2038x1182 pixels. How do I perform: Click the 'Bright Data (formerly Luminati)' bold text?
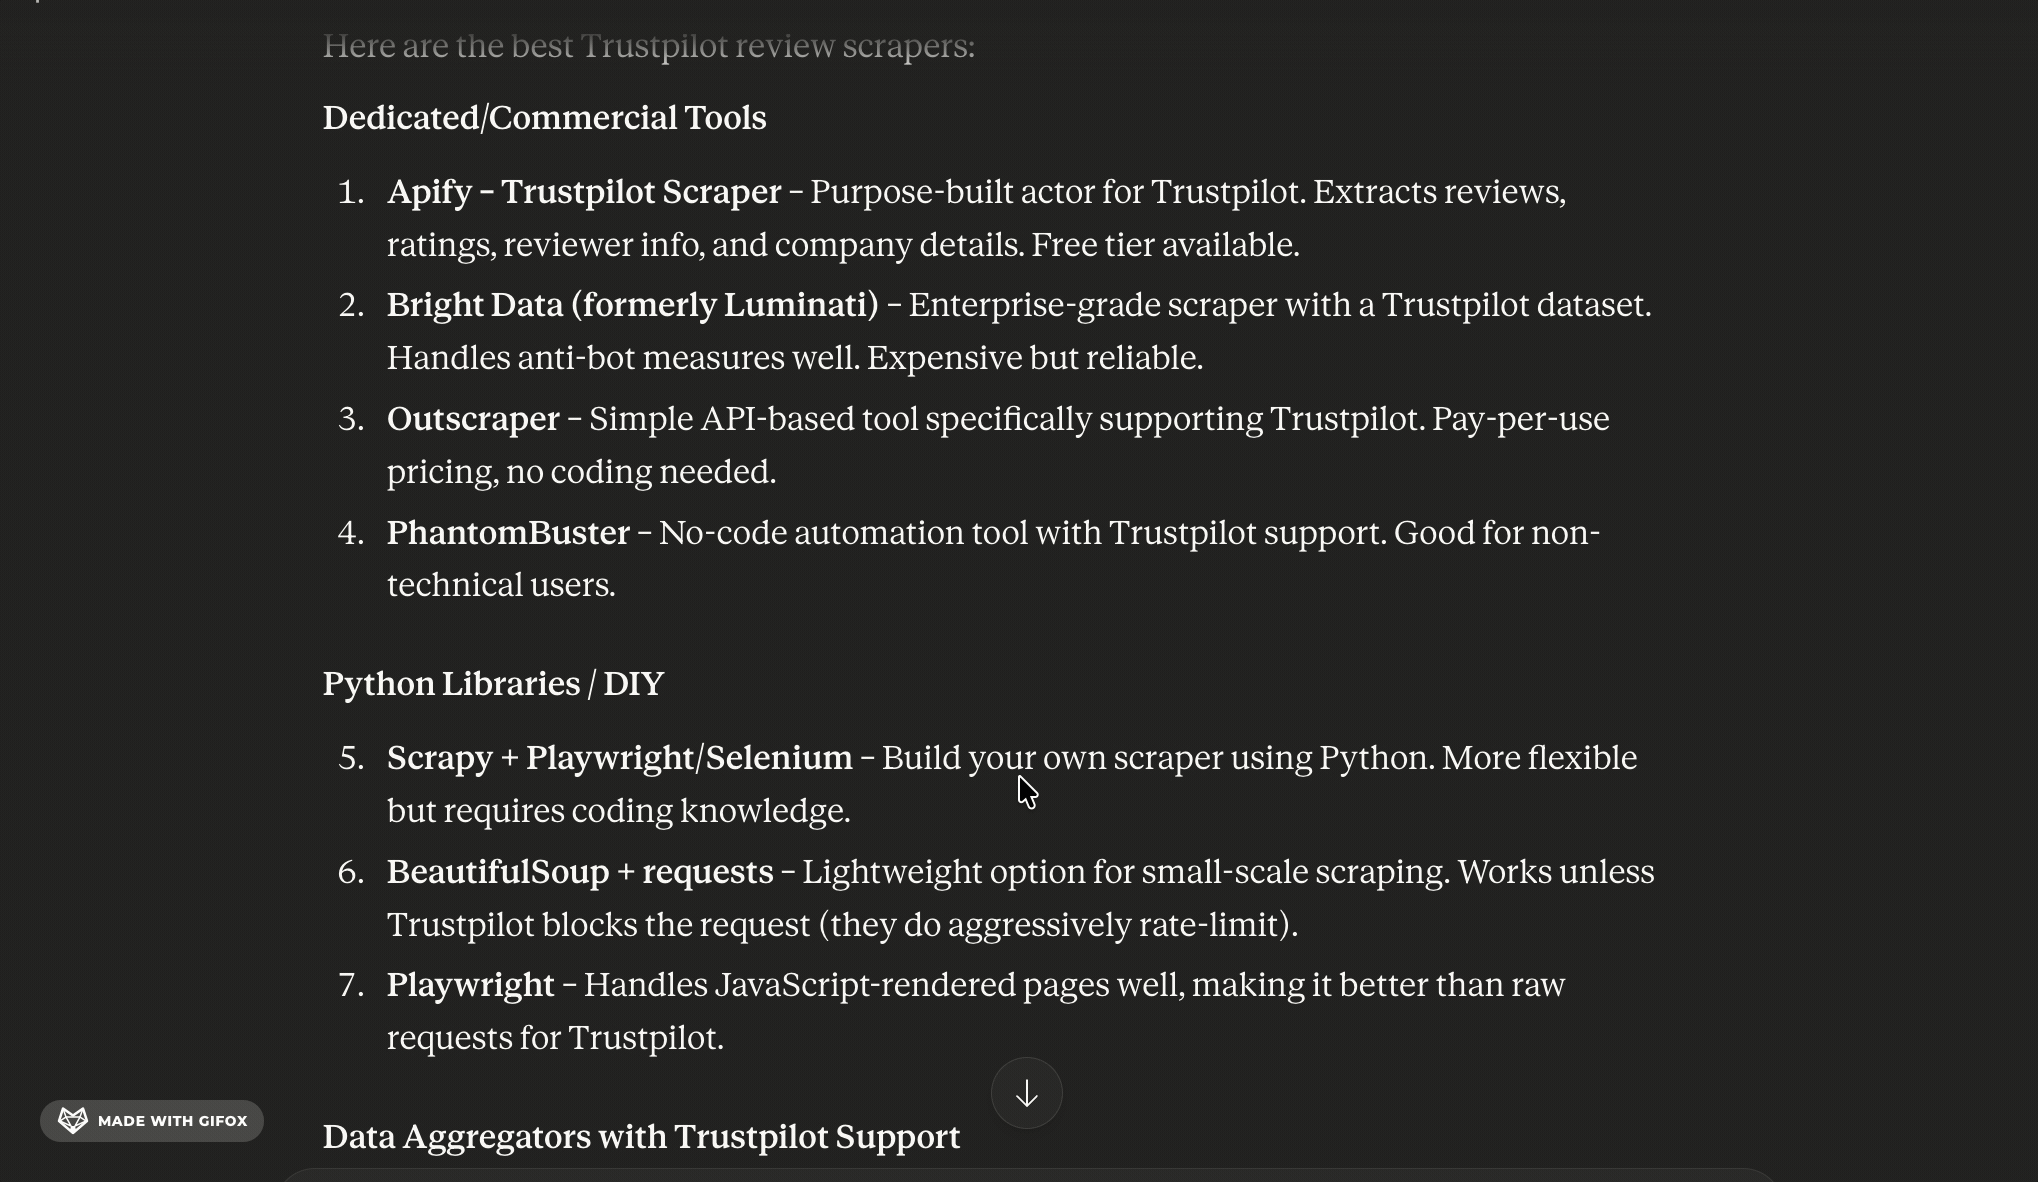632,305
